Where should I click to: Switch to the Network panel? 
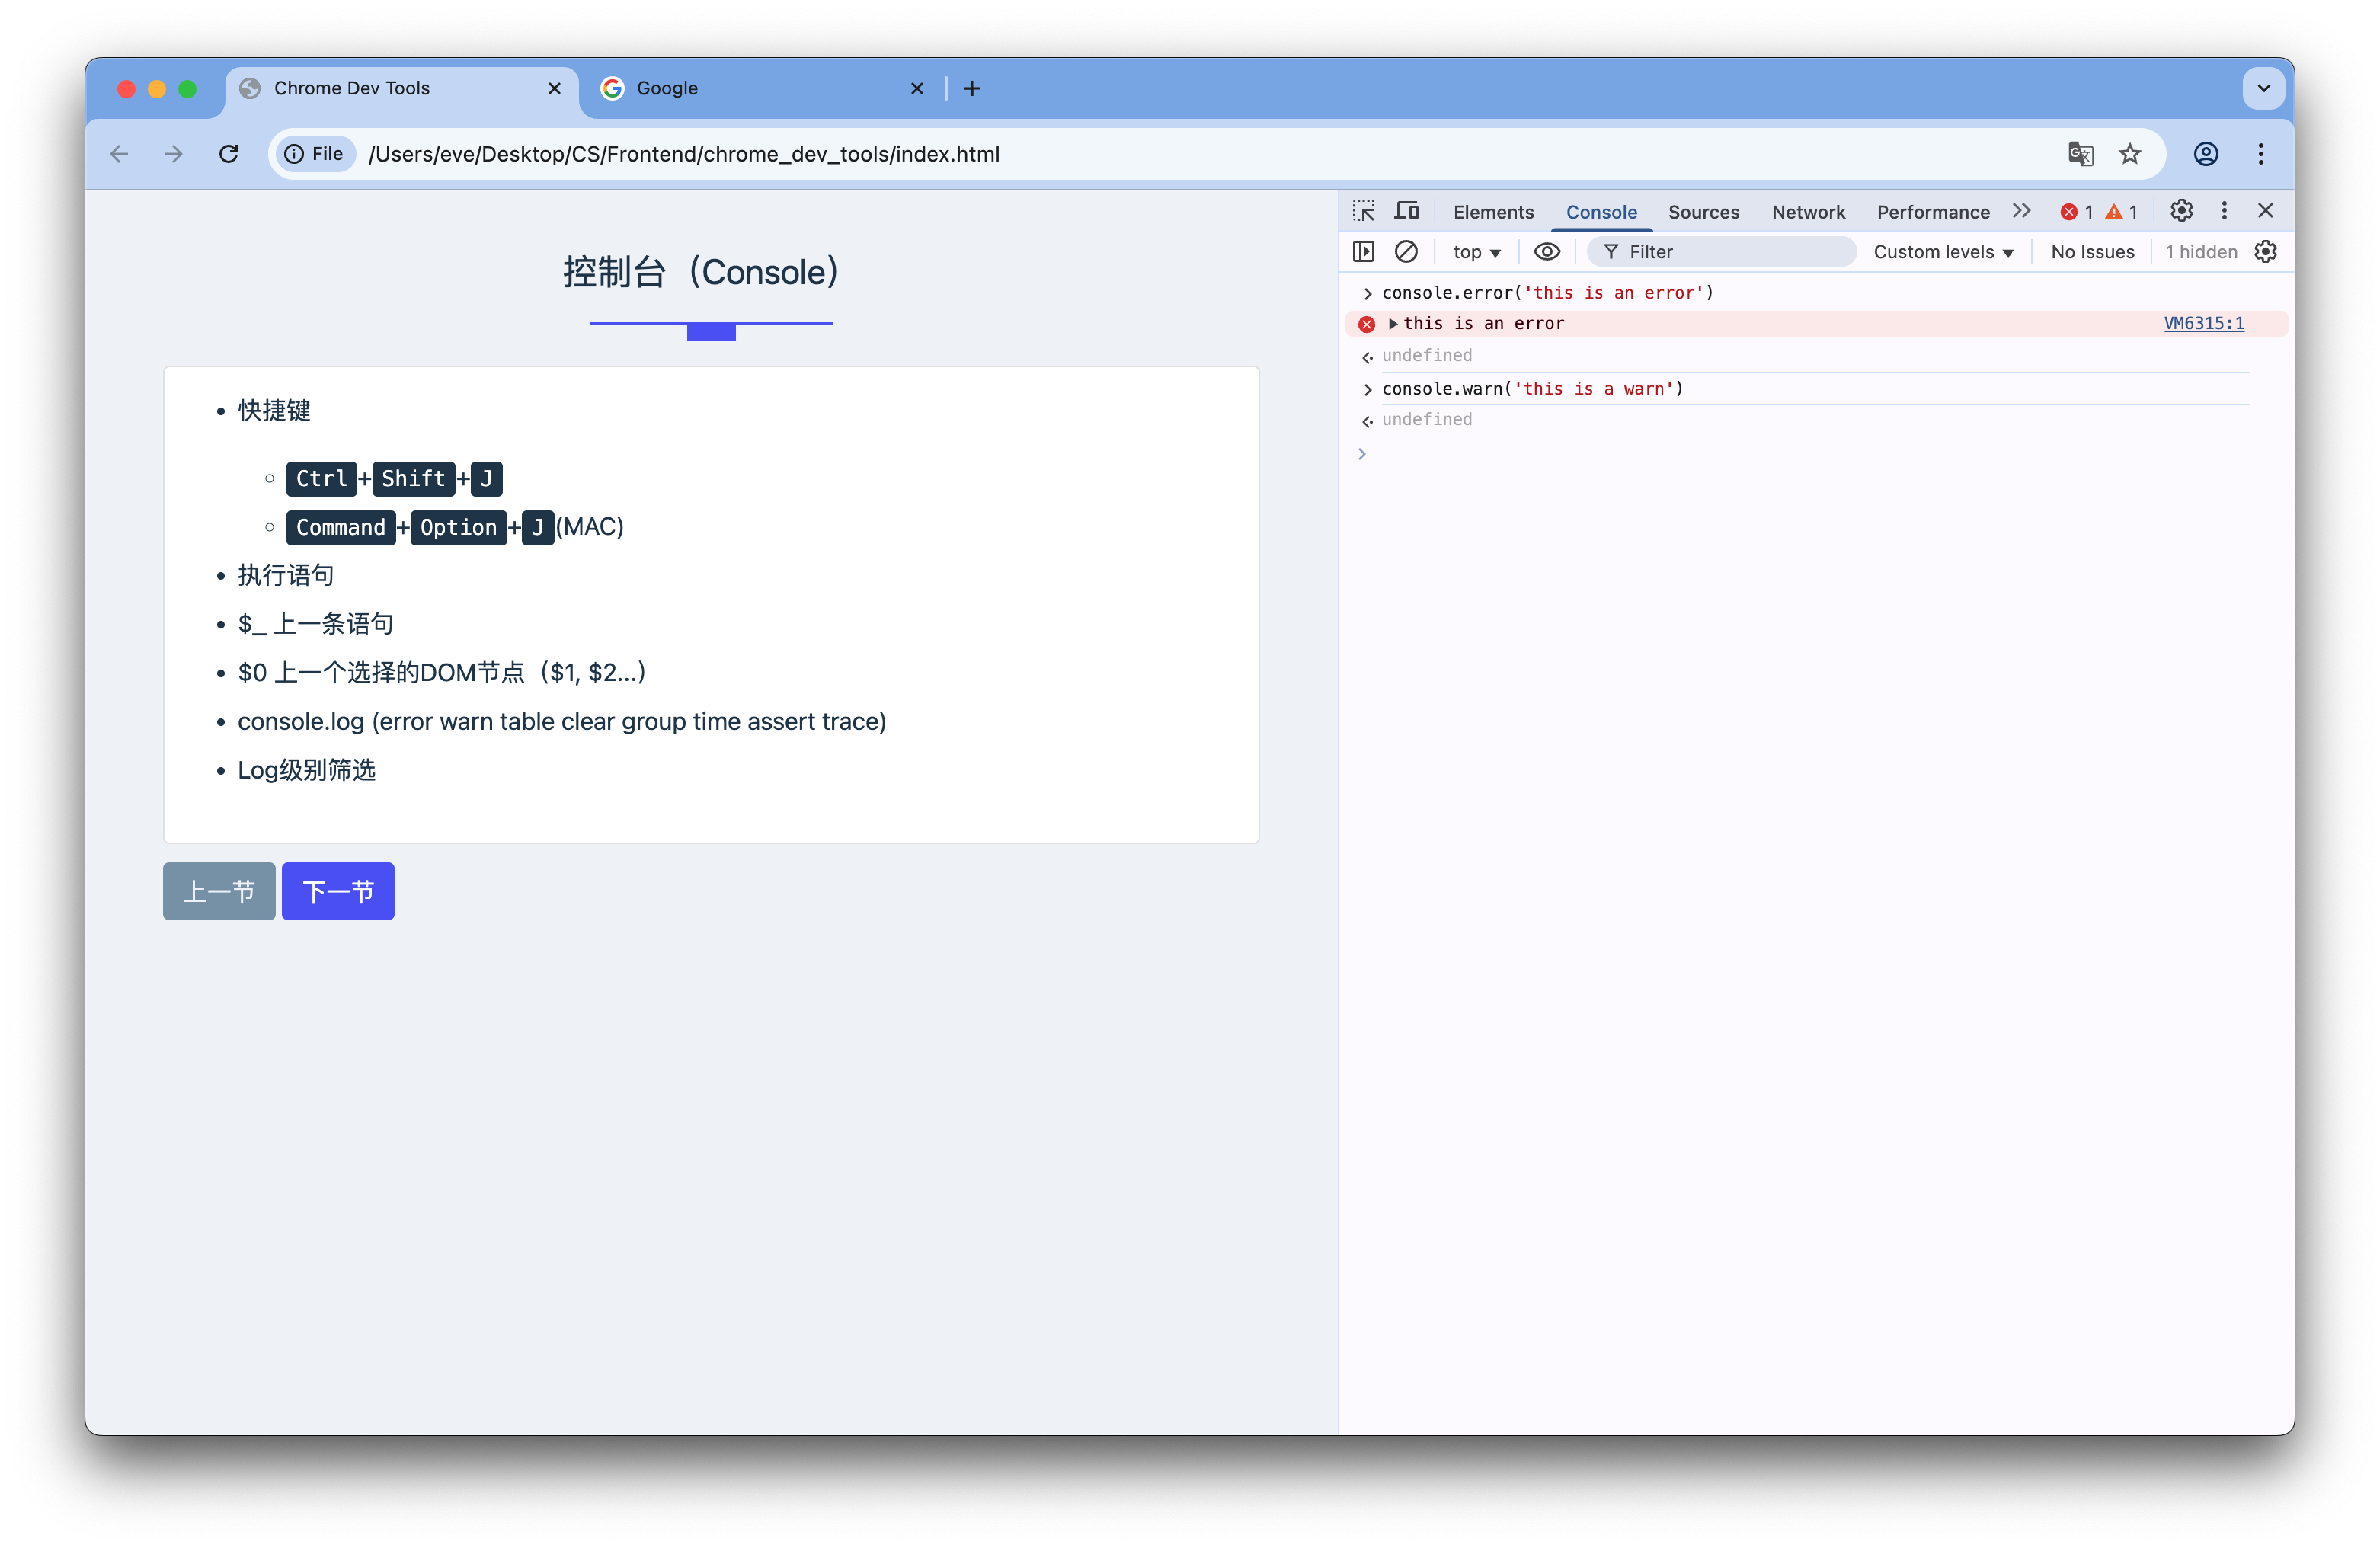tap(1809, 212)
